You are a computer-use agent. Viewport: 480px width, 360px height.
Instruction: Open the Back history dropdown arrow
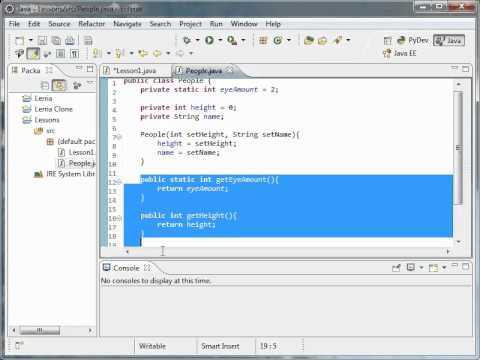coord(168,53)
